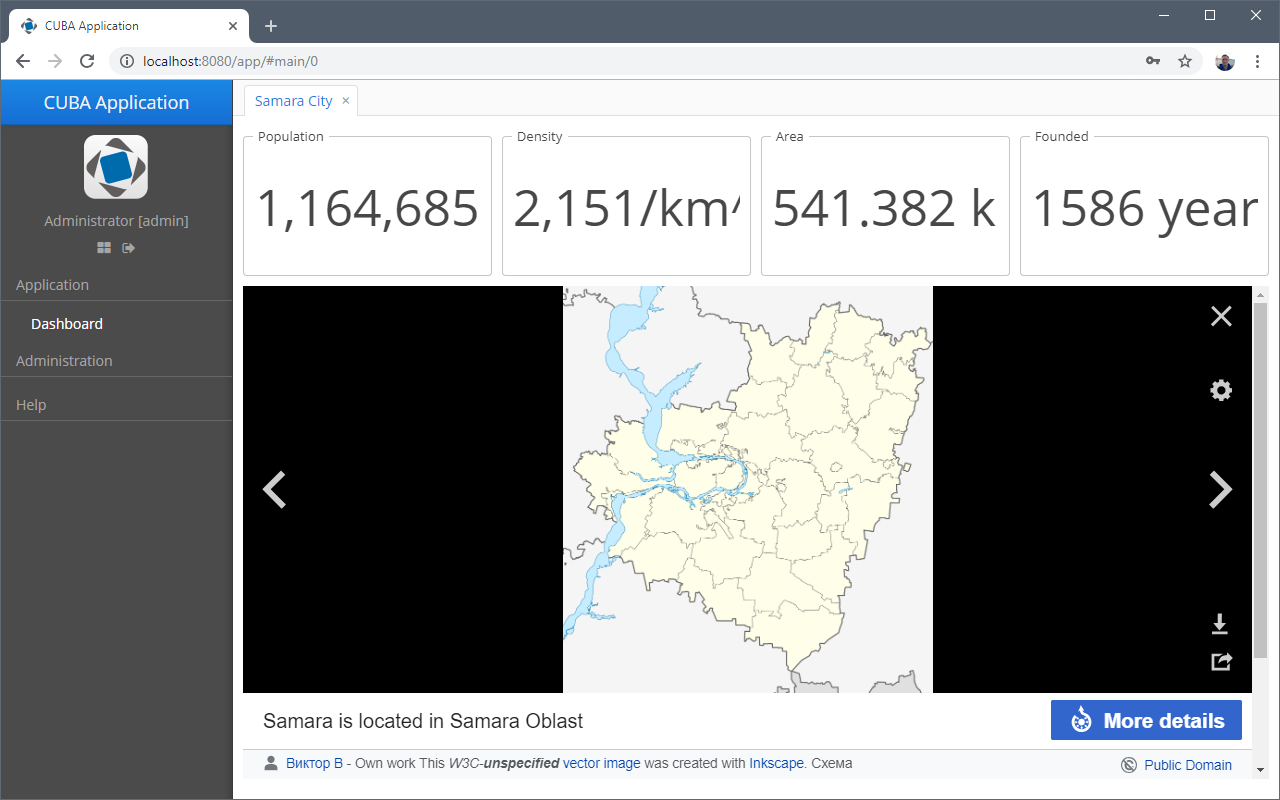This screenshot has width=1280, height=800.
Task: Expand the Help menu section
Action: tap(31, 405)
